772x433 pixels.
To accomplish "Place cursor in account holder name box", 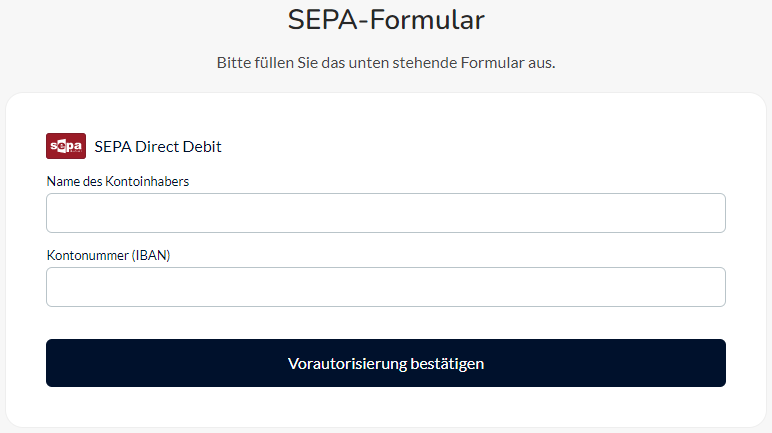I will point(386,213).
